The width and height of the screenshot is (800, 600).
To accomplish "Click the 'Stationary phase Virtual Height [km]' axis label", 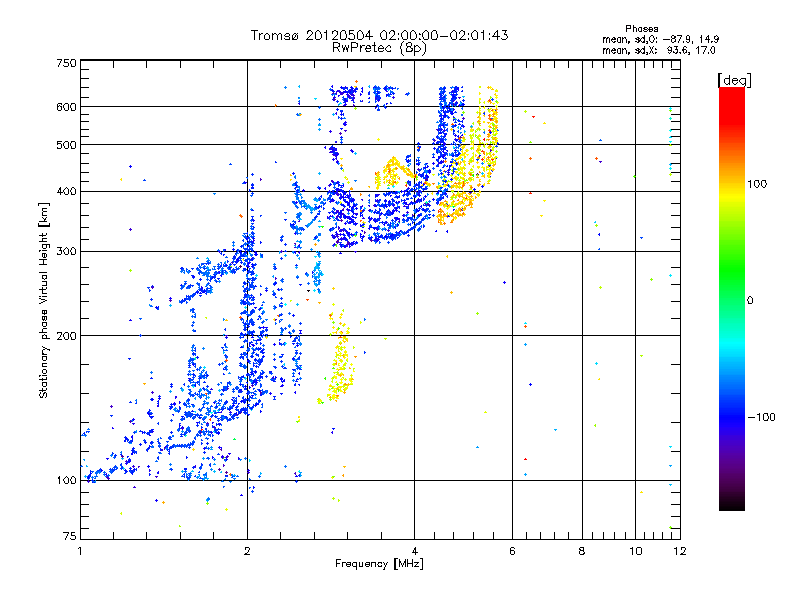I will pos(44,300).
